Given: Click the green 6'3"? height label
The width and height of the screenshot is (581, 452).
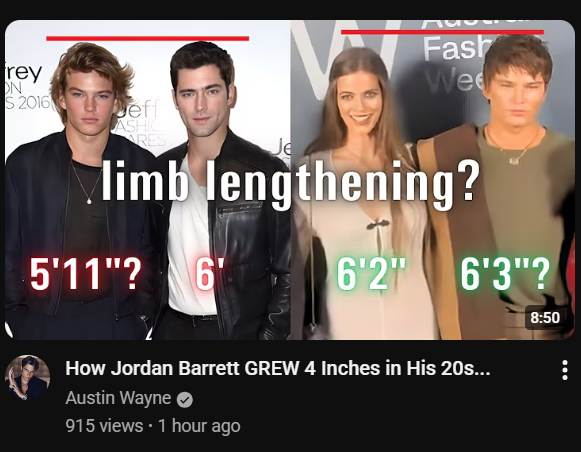Looking at the screenshot, I should [505, 274].
